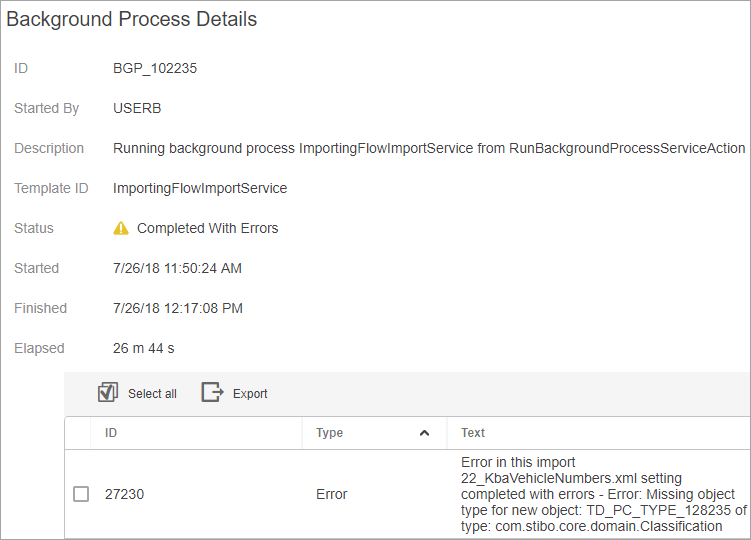Viewport: 751px width, 540px height.
Task: Click the yellow warning status icon
Action: [121, 228]
